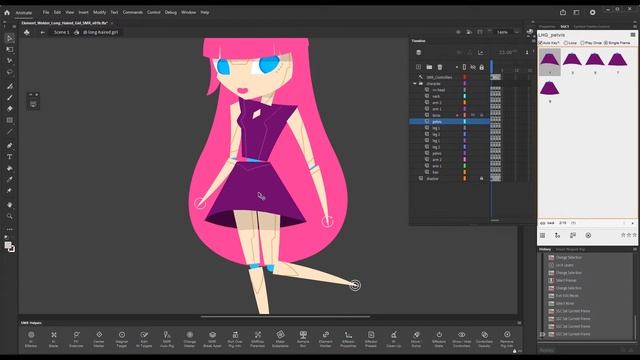
Task: Click the fill and stroke color swatch
Action: [9, 247]
